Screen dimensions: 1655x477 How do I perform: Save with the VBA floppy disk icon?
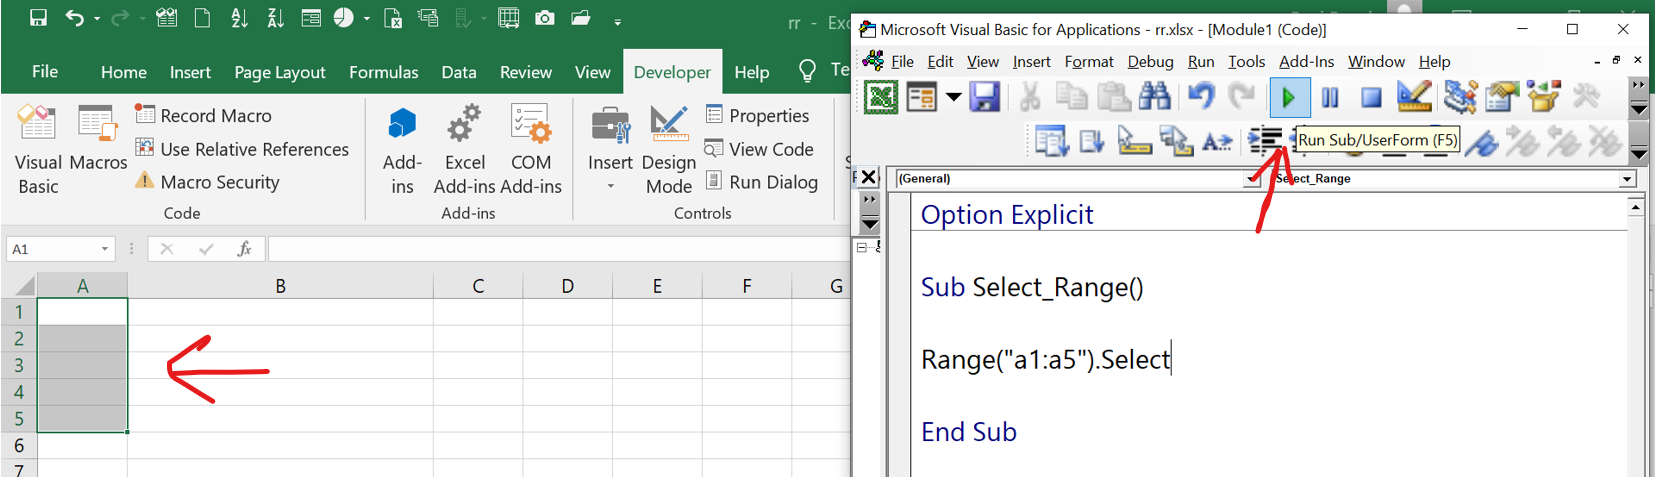pyautogui.click(x=984, y=97)
